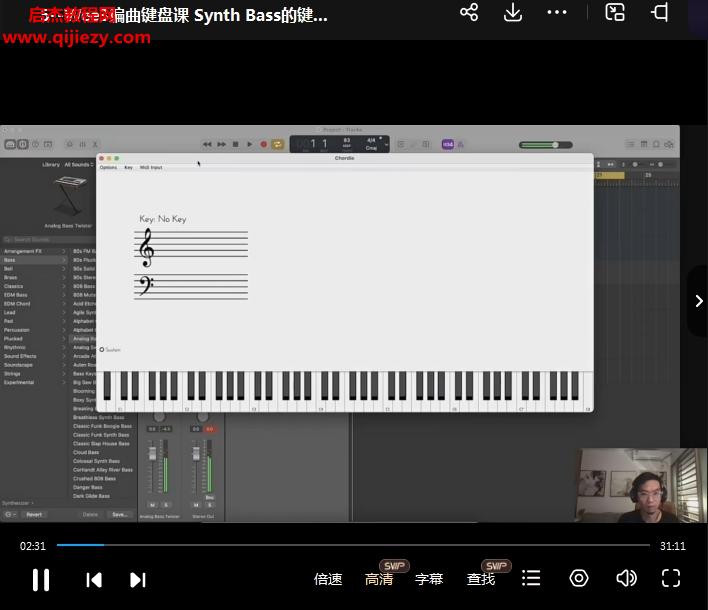
Task: Open the player settings ring icon
Action: click(x=579, y=578)
